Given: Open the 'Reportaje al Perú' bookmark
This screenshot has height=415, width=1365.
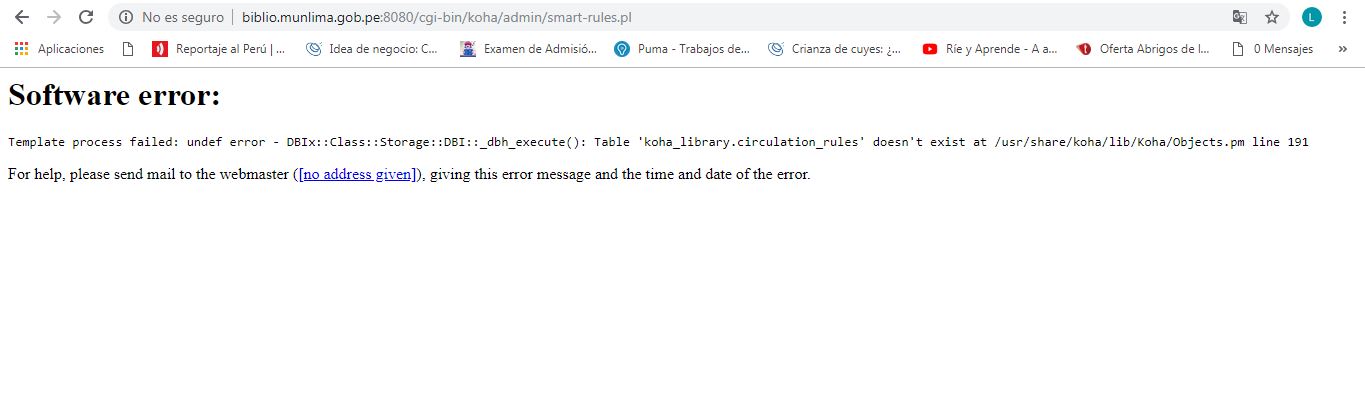Looking at the screenshot, I should point(219,49).
